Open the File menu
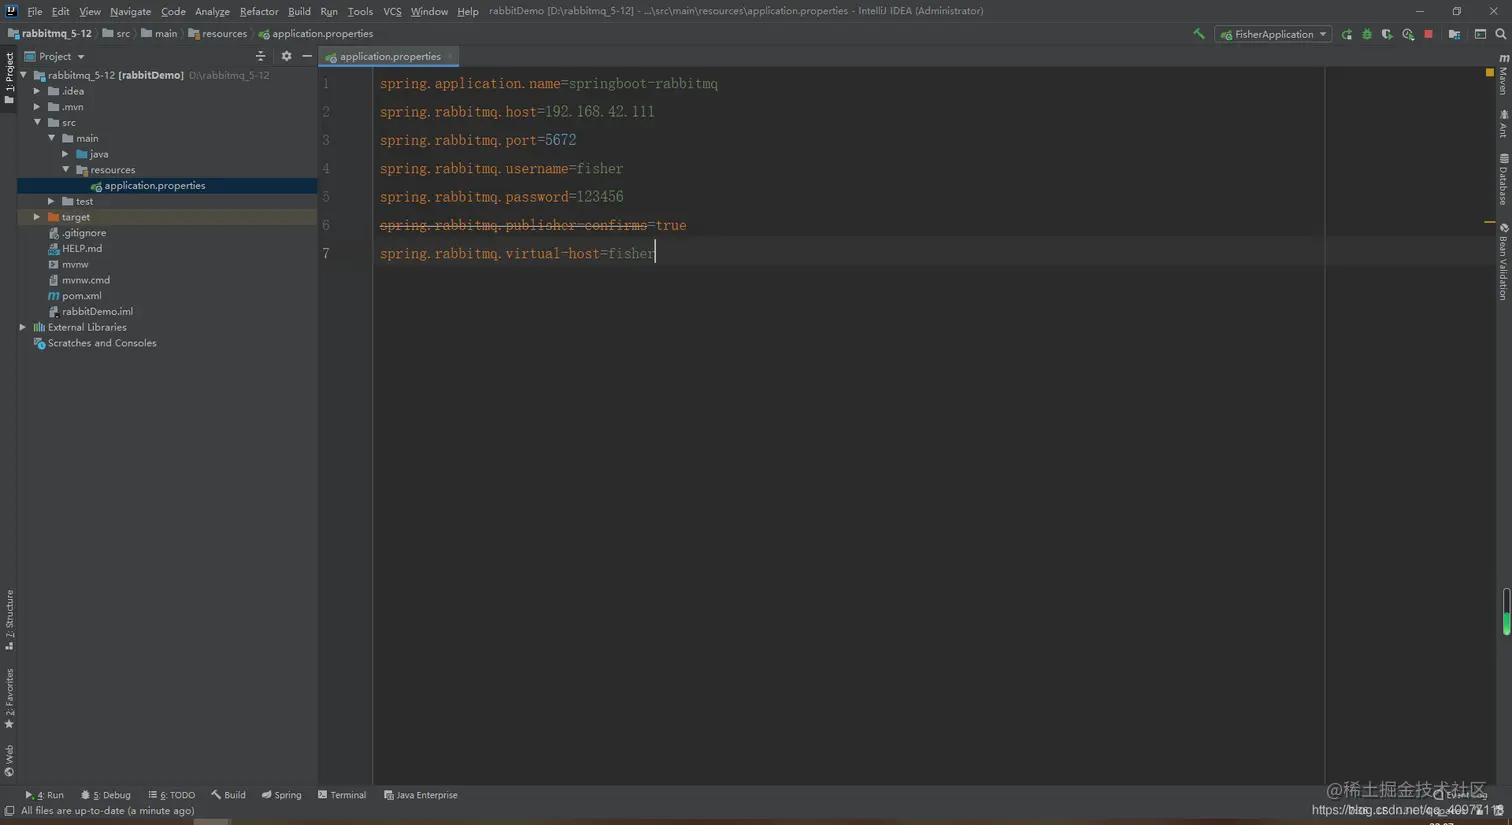The height and width of the screenshot is (825, 1512). (35, 11)
